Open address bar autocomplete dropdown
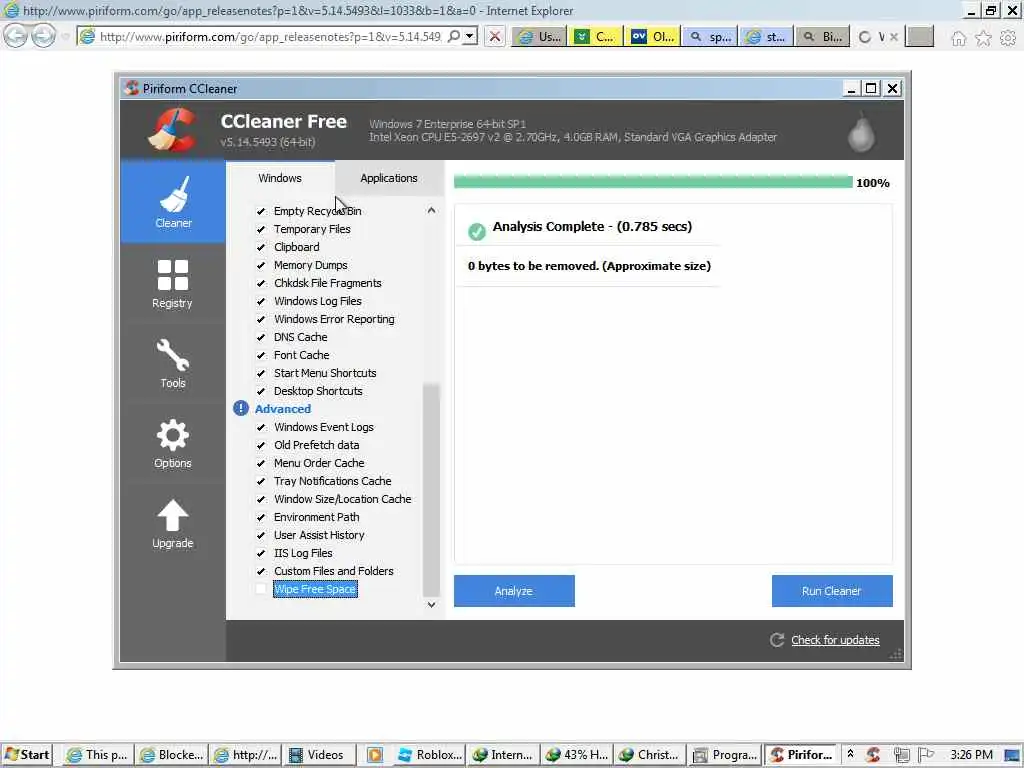 click(x=470, y=37)
